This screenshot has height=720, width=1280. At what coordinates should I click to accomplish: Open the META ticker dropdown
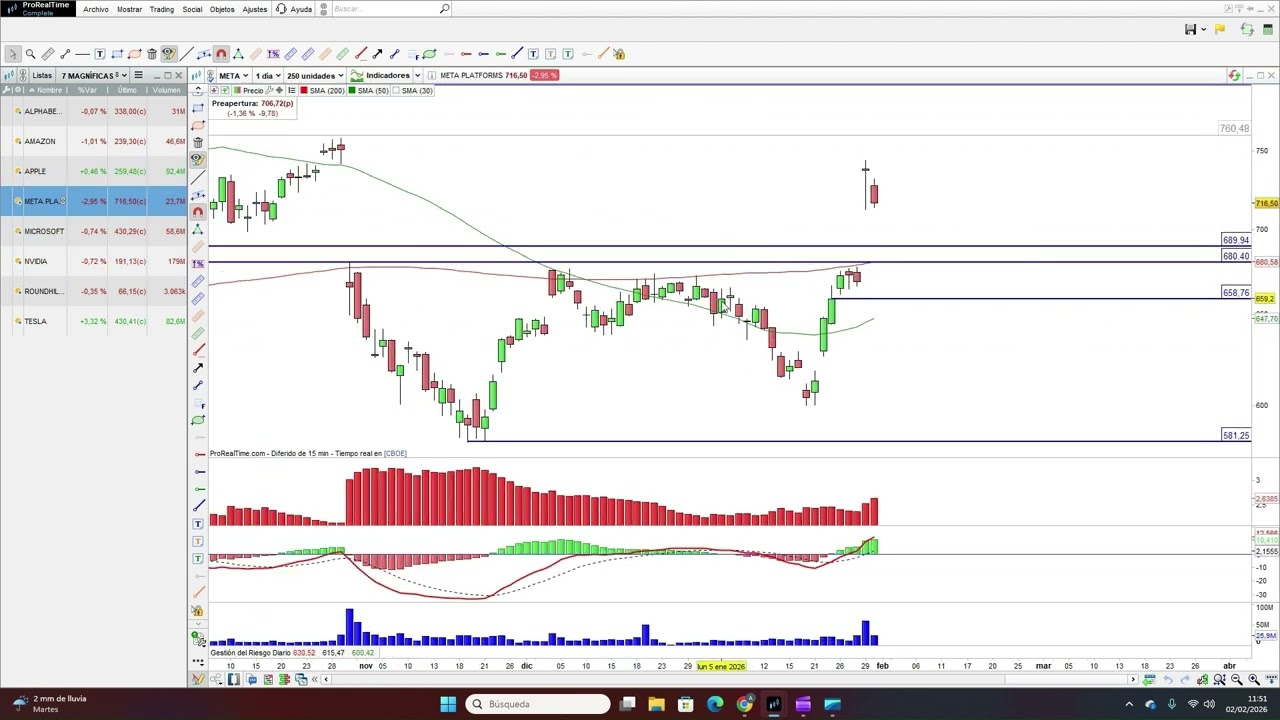click(x=233, y=76)
